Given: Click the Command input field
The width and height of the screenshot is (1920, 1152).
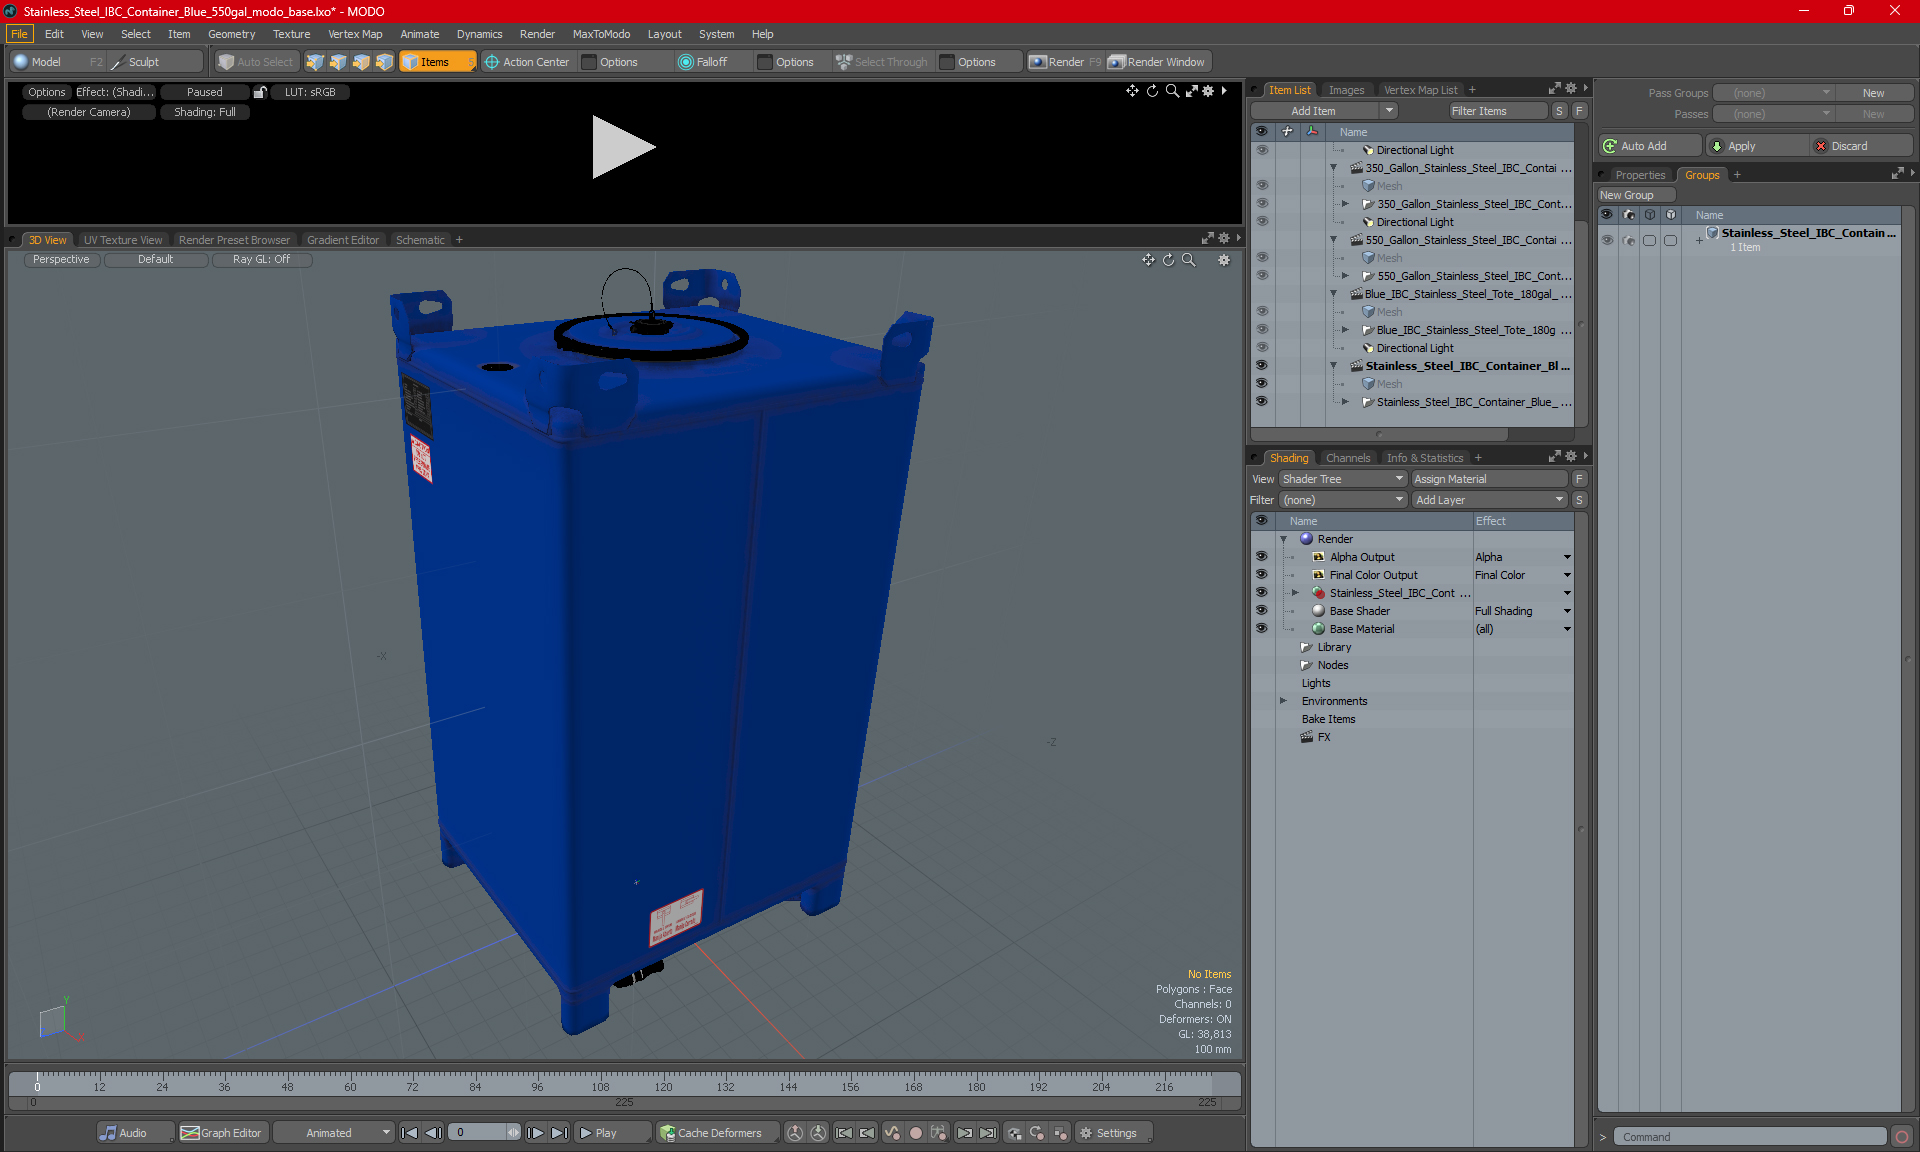Looking at the screenshot, I should (1750, 1137).
